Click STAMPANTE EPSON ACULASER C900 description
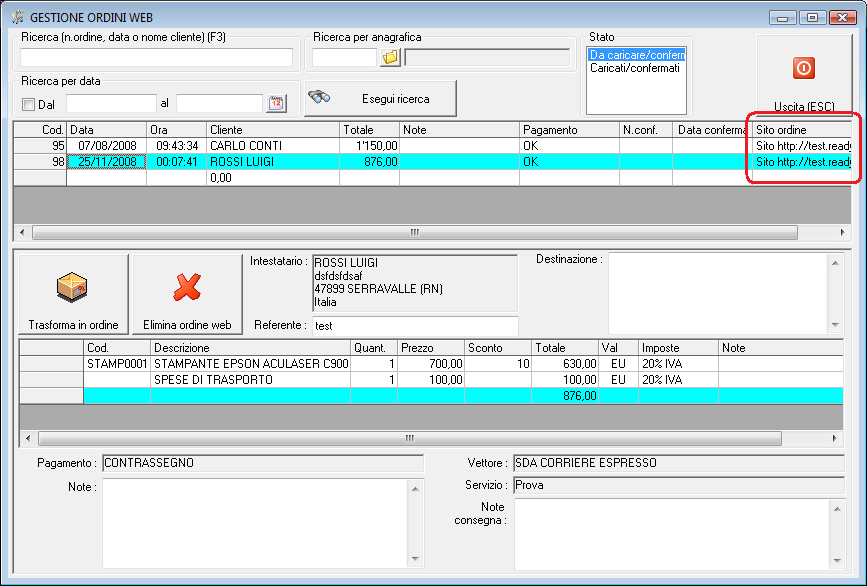The width and height of the screenshot is (867, 586). click(251, 364)
